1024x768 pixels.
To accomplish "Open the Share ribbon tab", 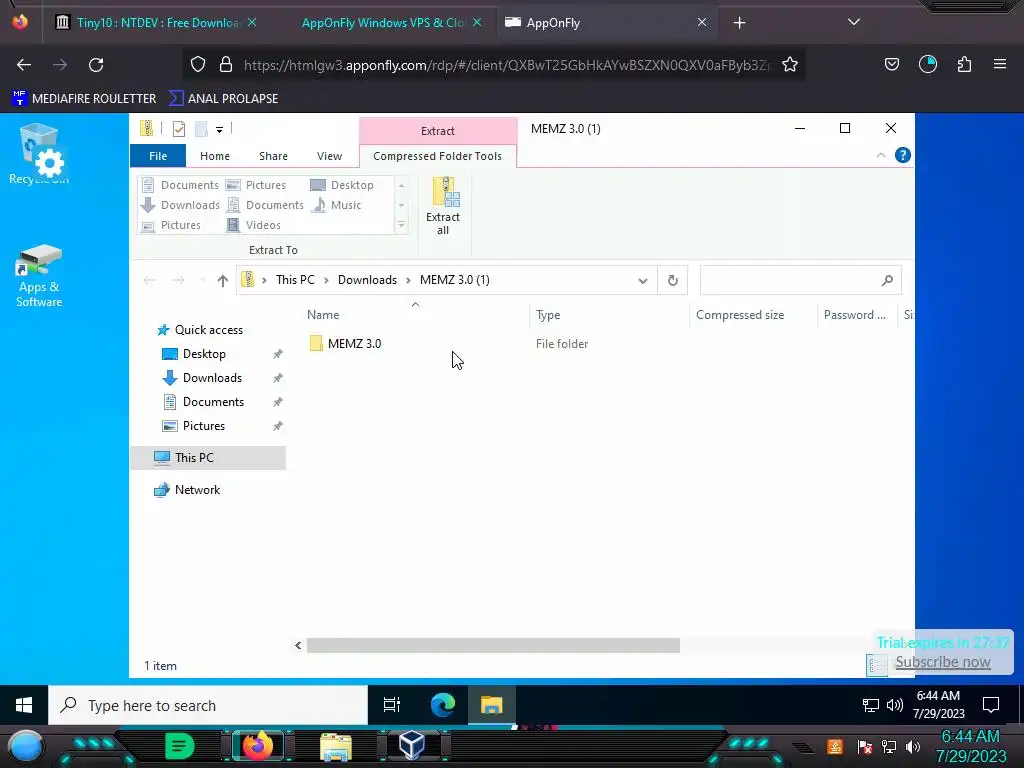I will coord(273,156).
